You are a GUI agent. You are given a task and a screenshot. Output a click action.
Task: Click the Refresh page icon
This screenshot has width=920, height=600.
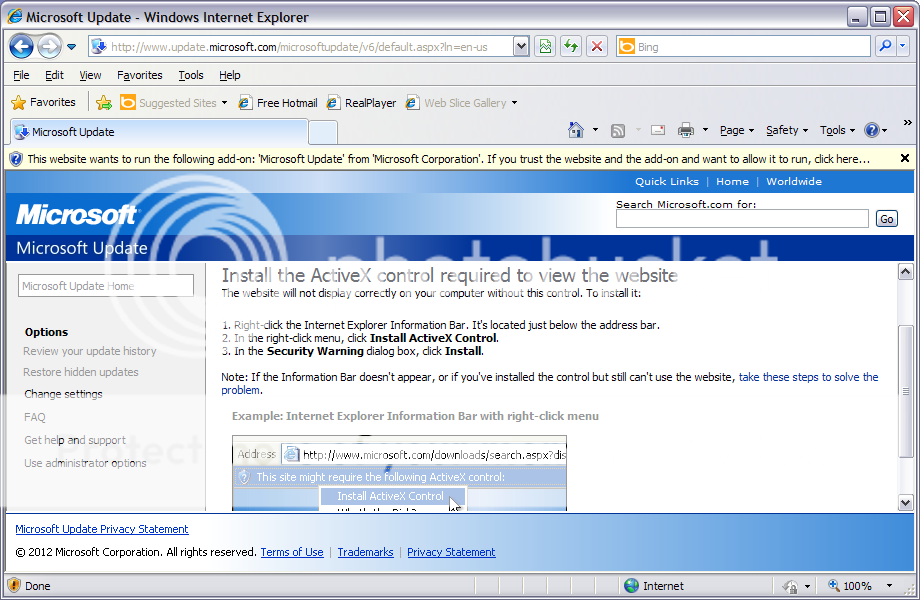click(571, 46)
